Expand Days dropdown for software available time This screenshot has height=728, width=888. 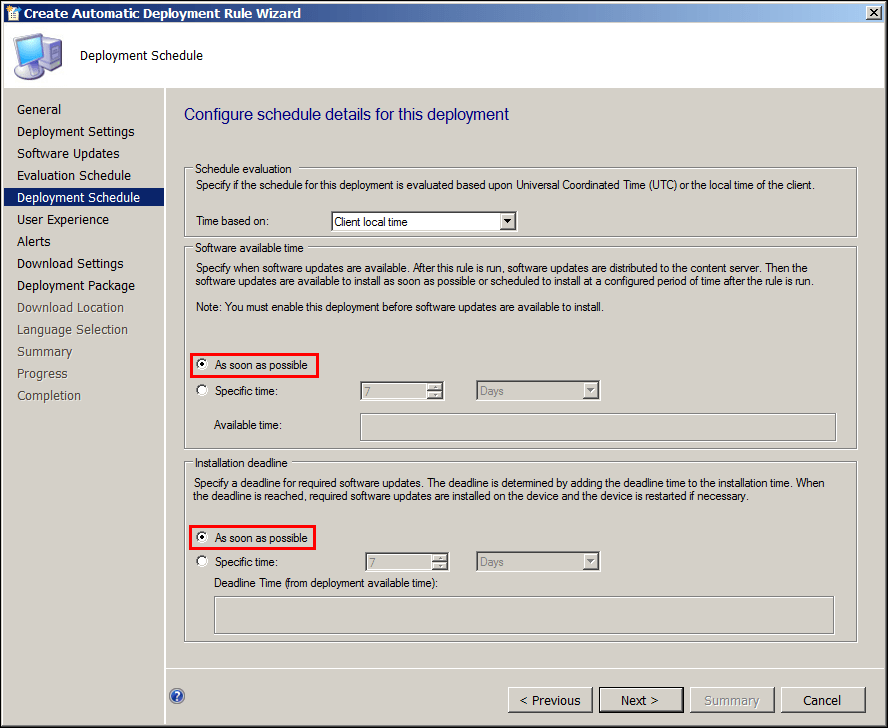[x=590, y=391]
